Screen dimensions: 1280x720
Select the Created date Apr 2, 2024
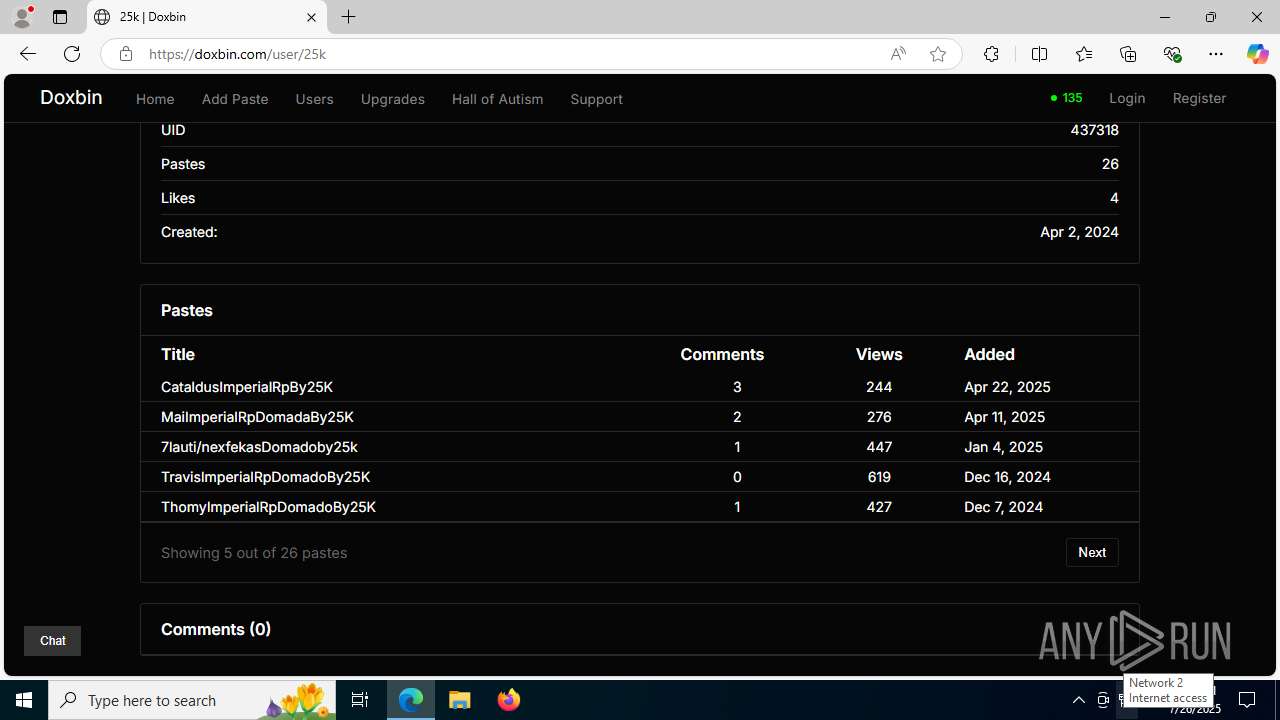pyautogui.click(x=1079, y=232)
